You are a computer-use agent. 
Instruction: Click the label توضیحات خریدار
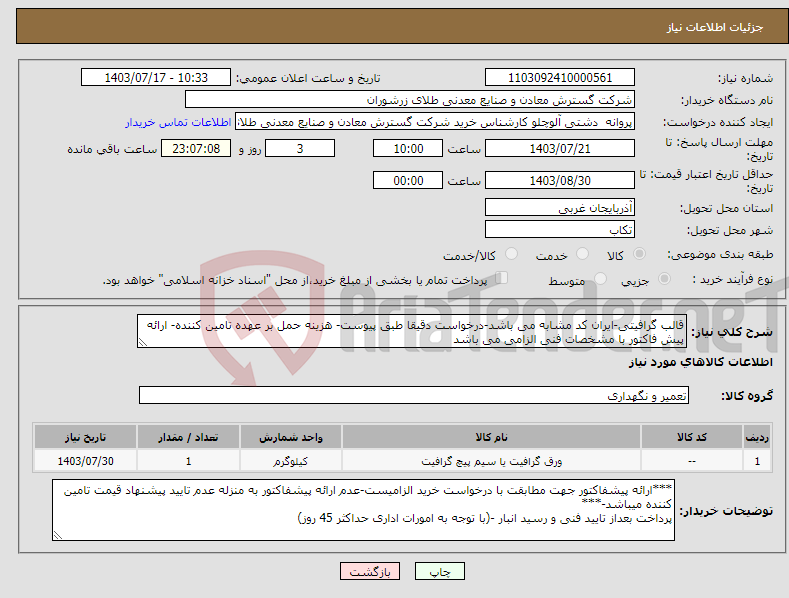point(726,511)
